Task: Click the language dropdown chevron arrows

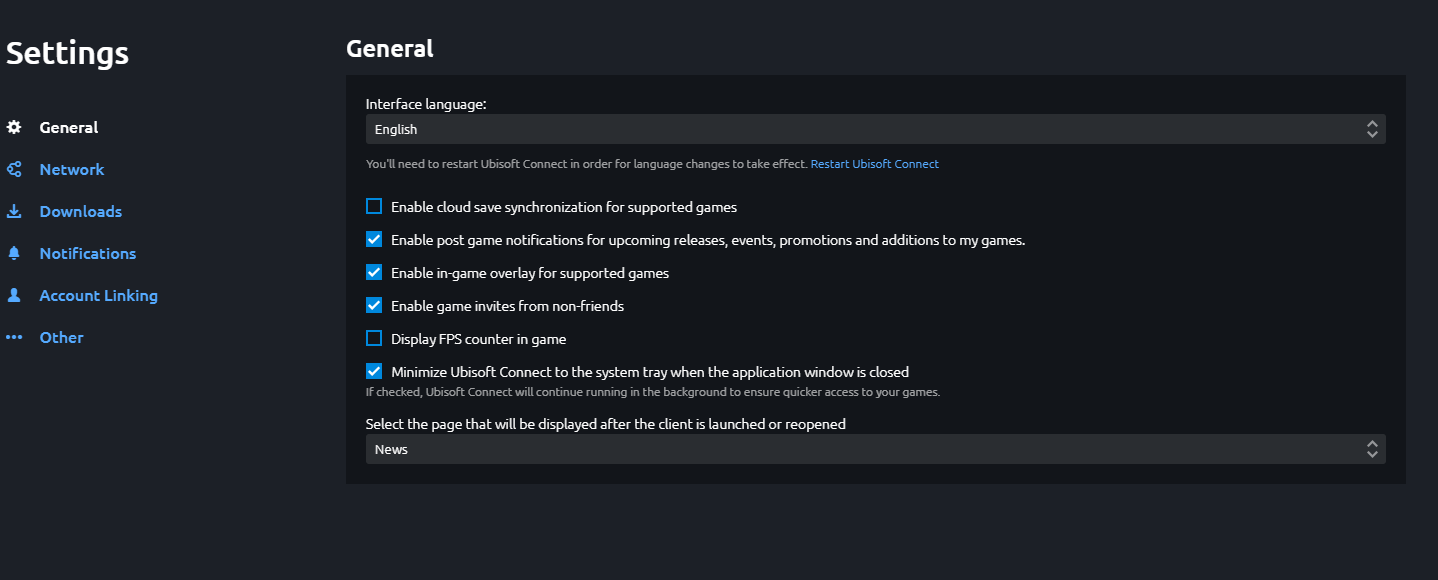Action: coord(1371,128)
